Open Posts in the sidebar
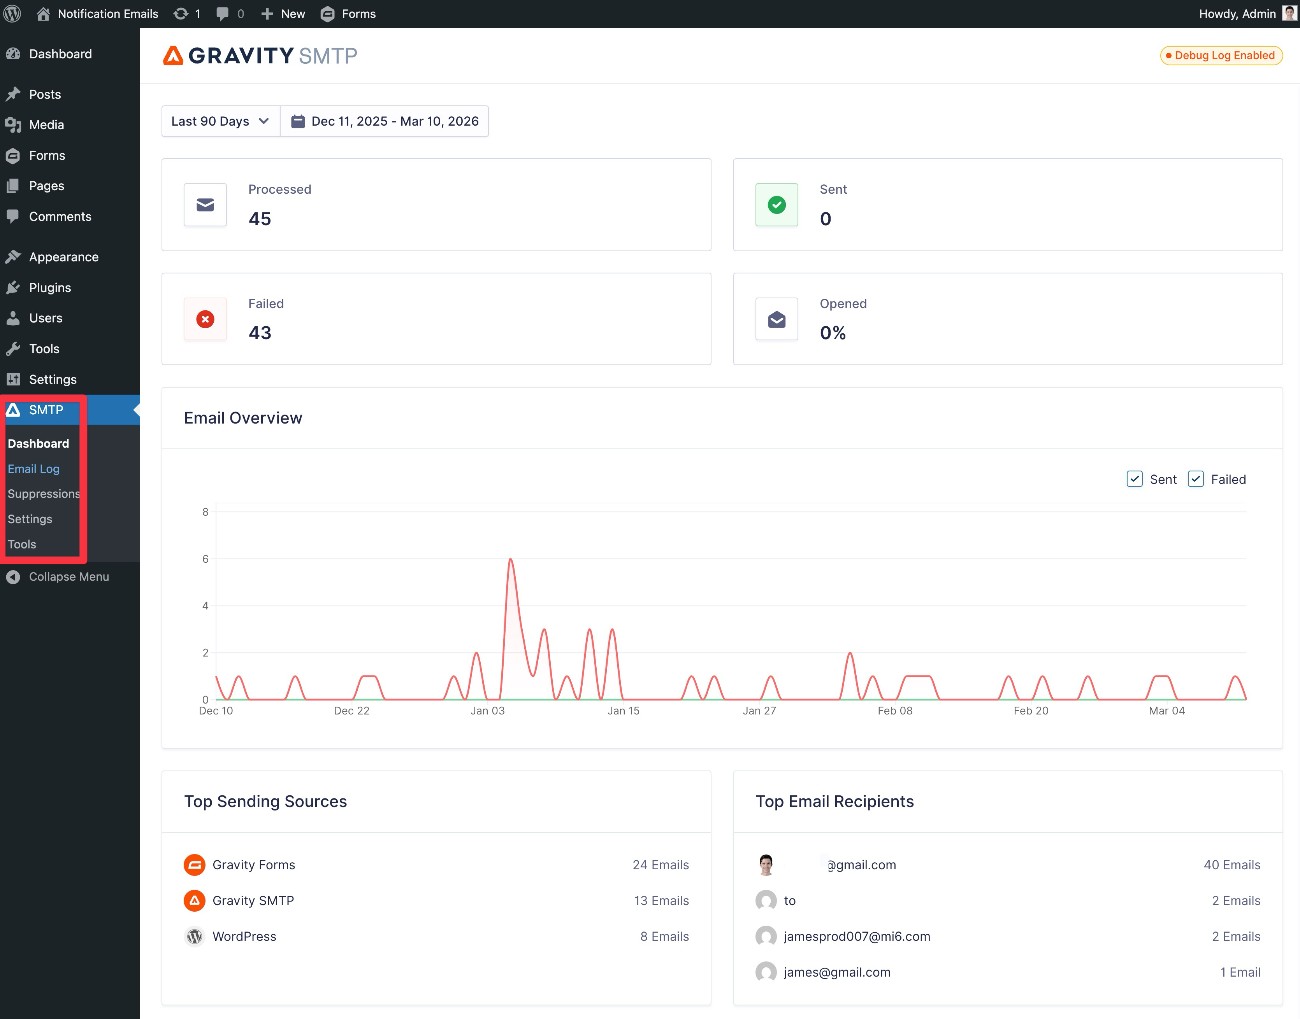This screenshot has width=1300, height=1019. (x=45, y=94)
